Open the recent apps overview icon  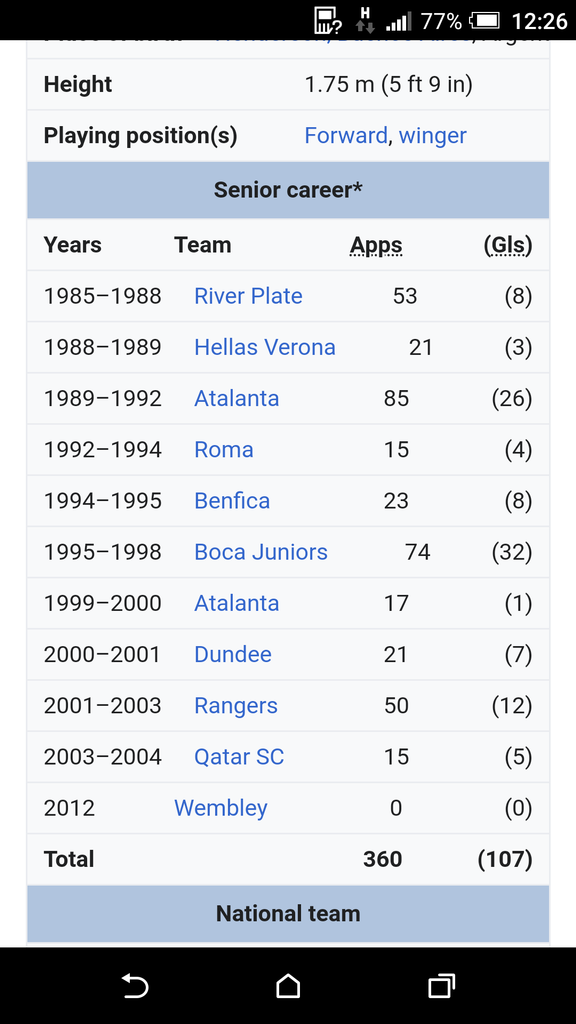(441, 985)
